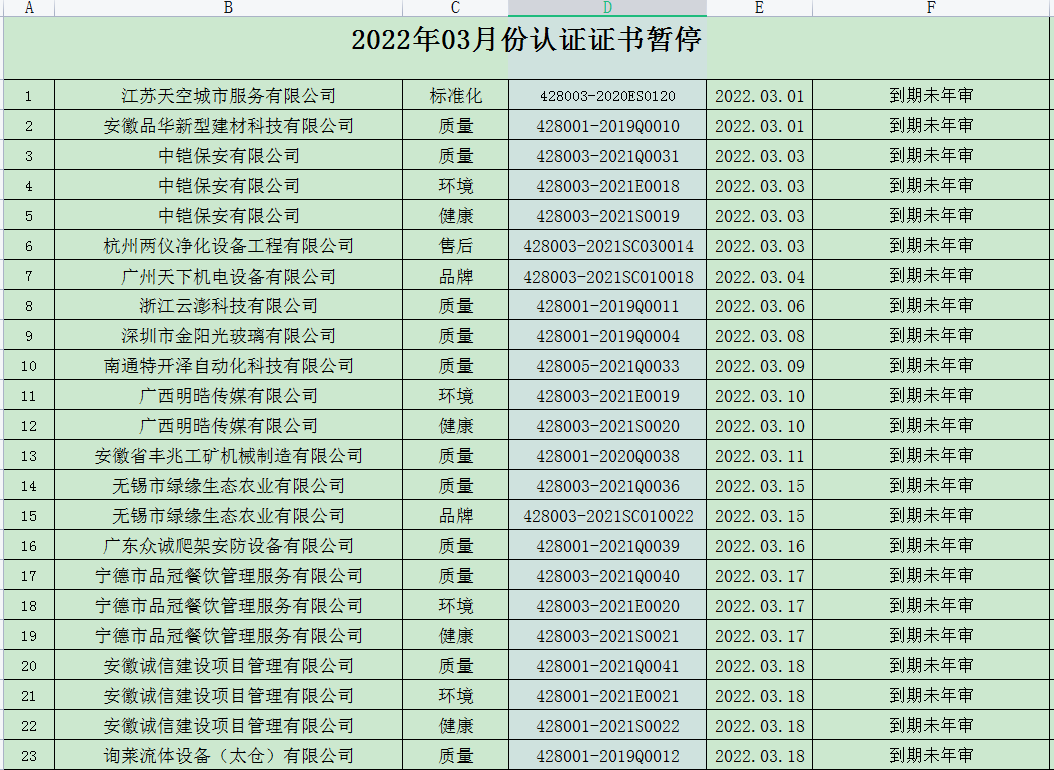
Task: Click certificate number 428003-2020ES0120
Action: [x=607, y=96]
